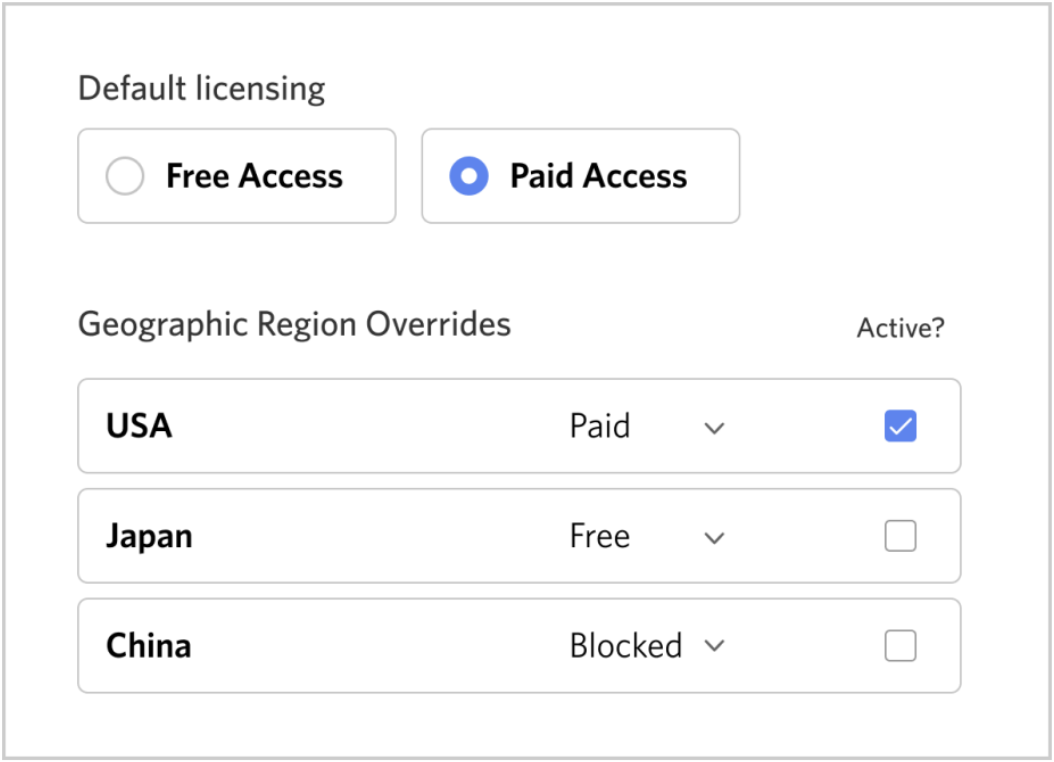The height and width of the screenshot is (762, 1054).
Task: Click the Geographic Region Overrides heading
Action: pyautogui.click(x=294, y=324)
